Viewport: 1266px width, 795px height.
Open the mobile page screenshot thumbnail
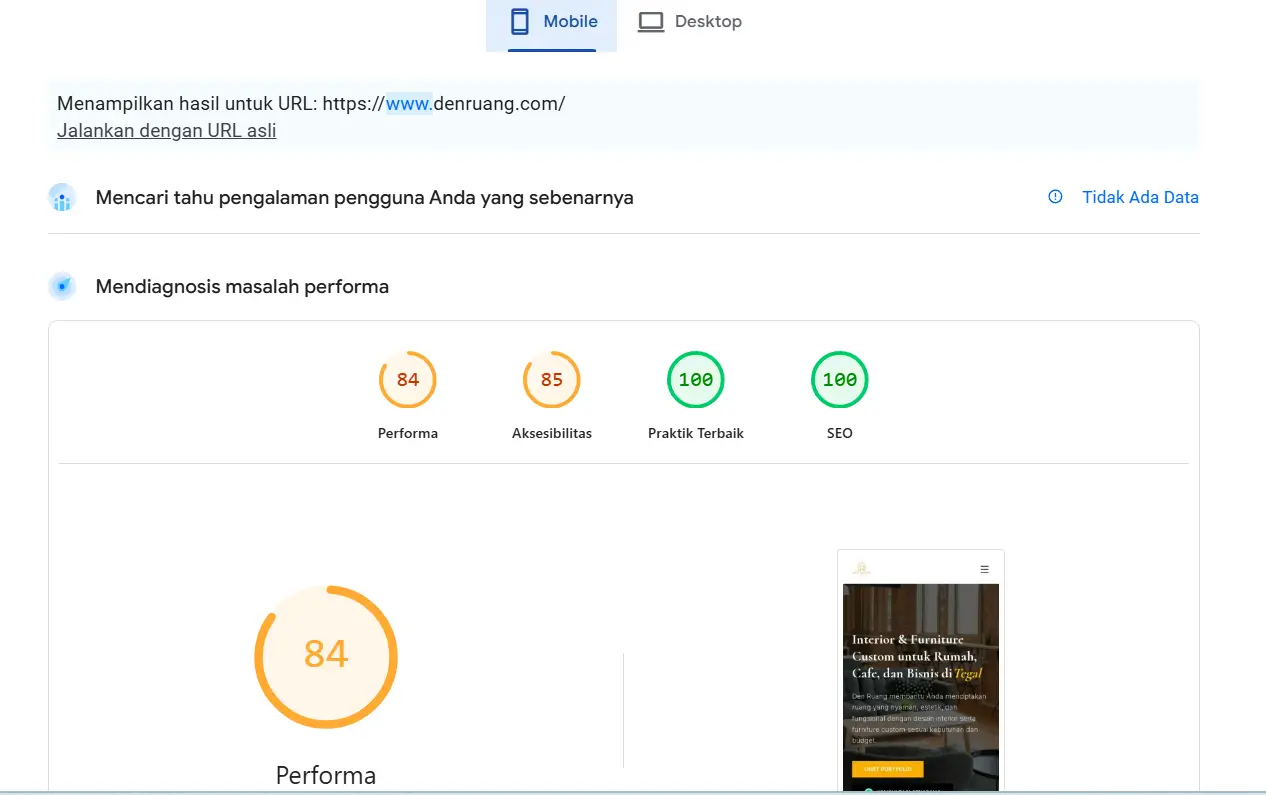[921, 671]
